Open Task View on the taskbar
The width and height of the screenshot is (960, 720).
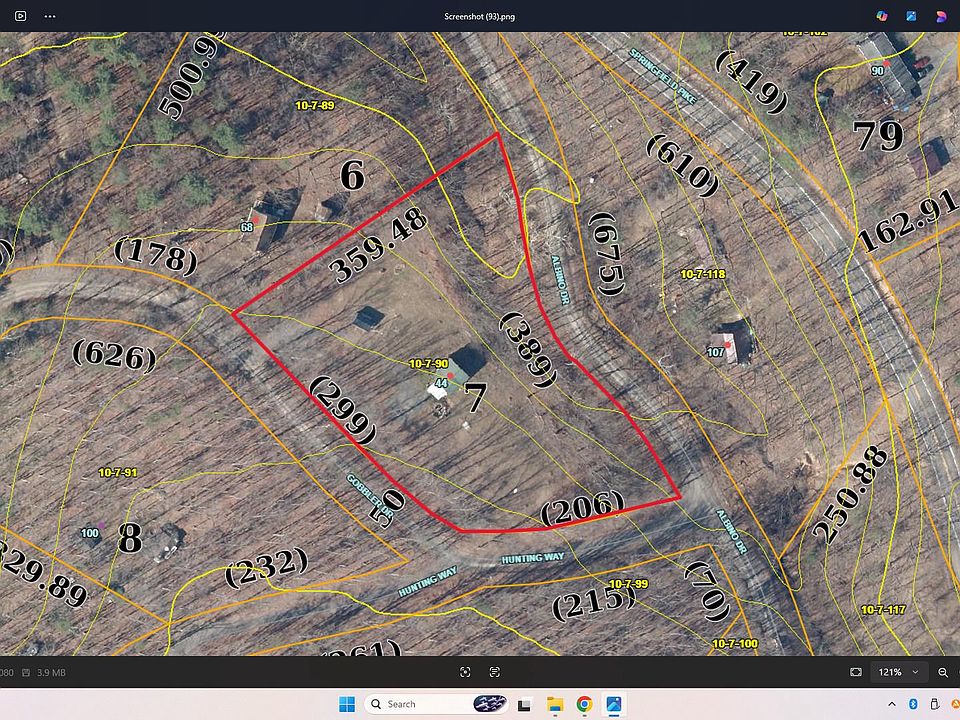(523, 704)
